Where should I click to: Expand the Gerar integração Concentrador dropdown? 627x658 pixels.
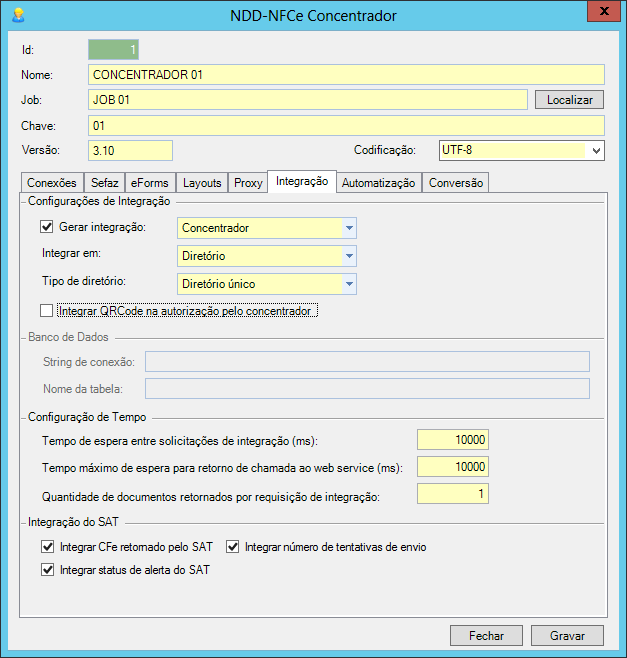(x=349, y=228)
